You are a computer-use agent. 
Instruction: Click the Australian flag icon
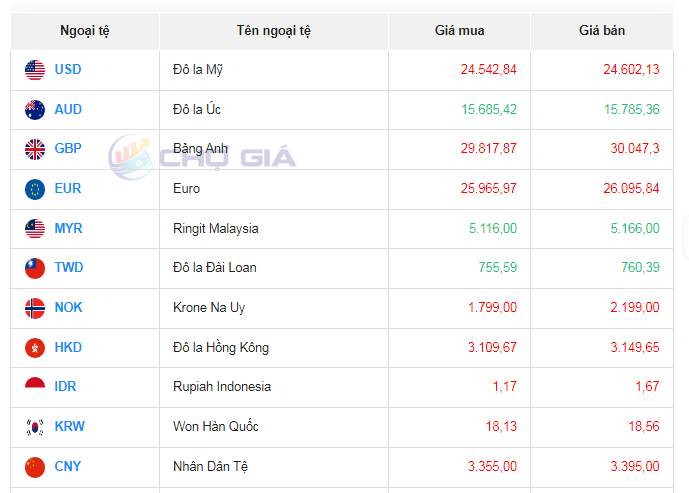(x=35, y=110)
